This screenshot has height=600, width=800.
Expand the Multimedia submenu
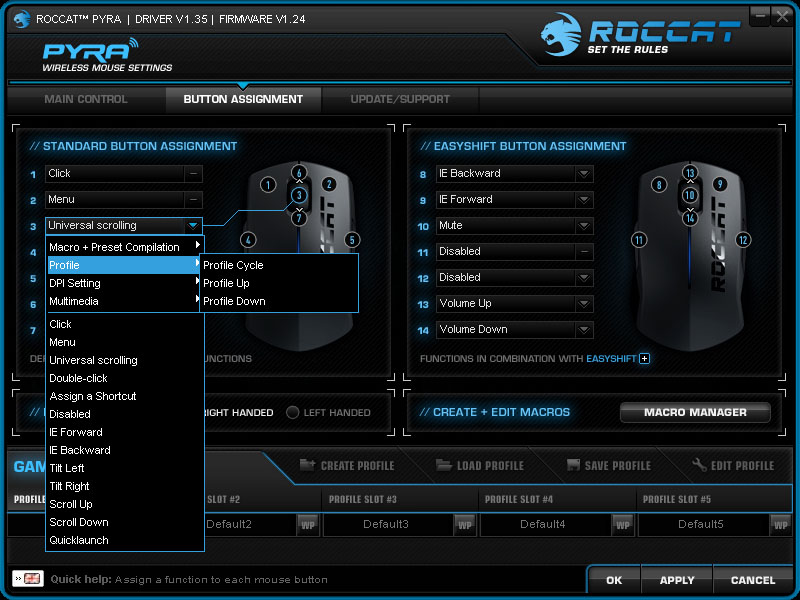(x=124, y=301)
